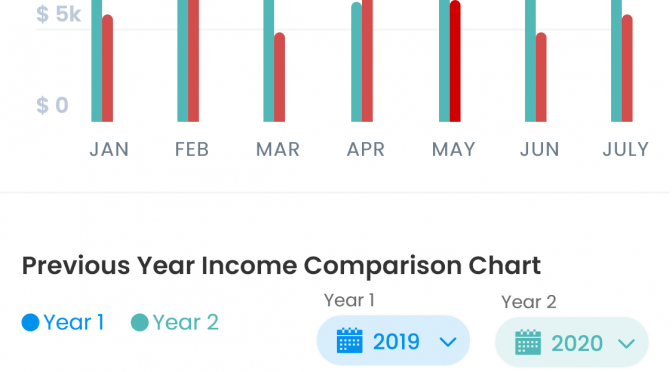Screen dimensions: 672x372
Task: Expand the 2019 dropdown chevron
Action: tap(448, 342)
